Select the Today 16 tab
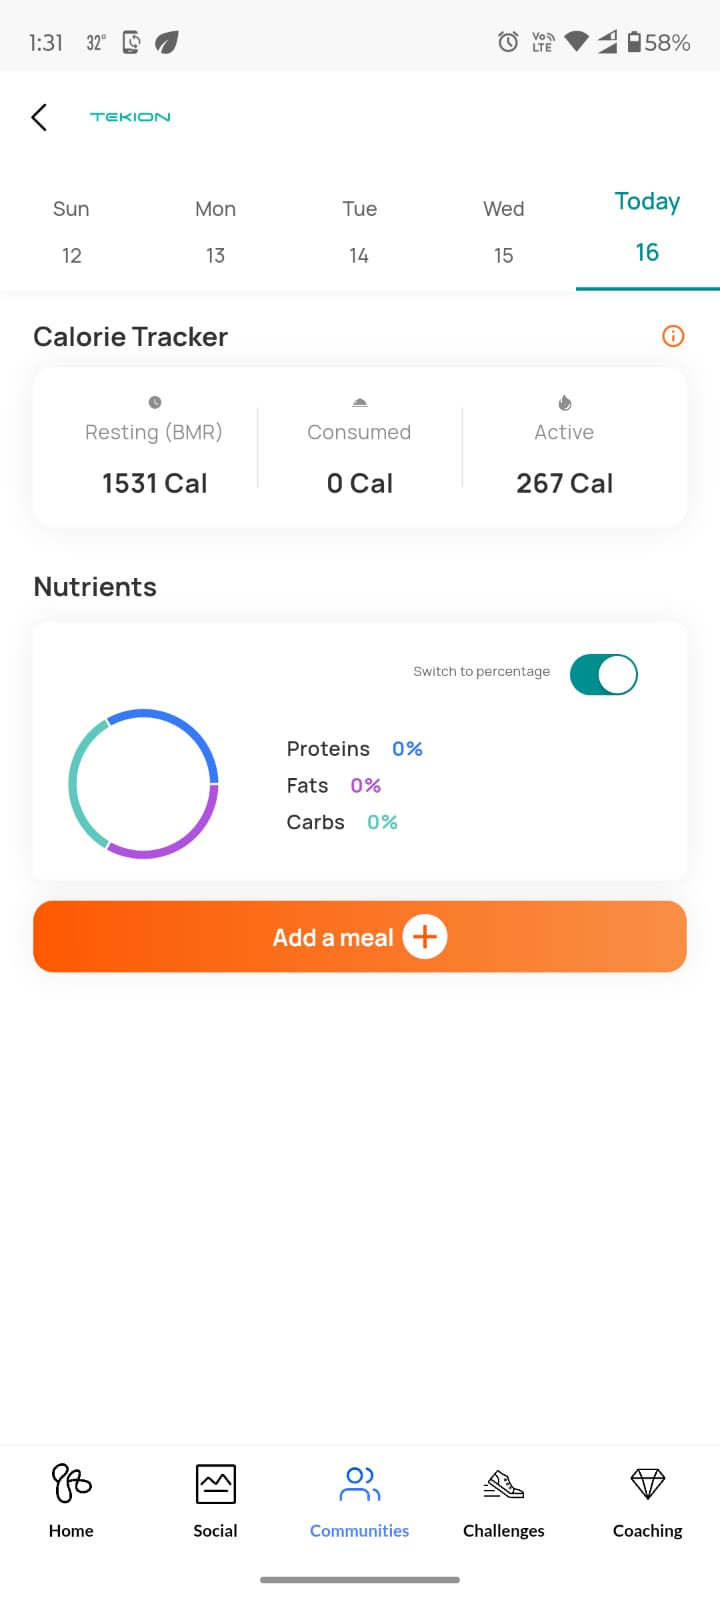The width and height of the screenshot is (720, 1600). click(x=647, y=228)
